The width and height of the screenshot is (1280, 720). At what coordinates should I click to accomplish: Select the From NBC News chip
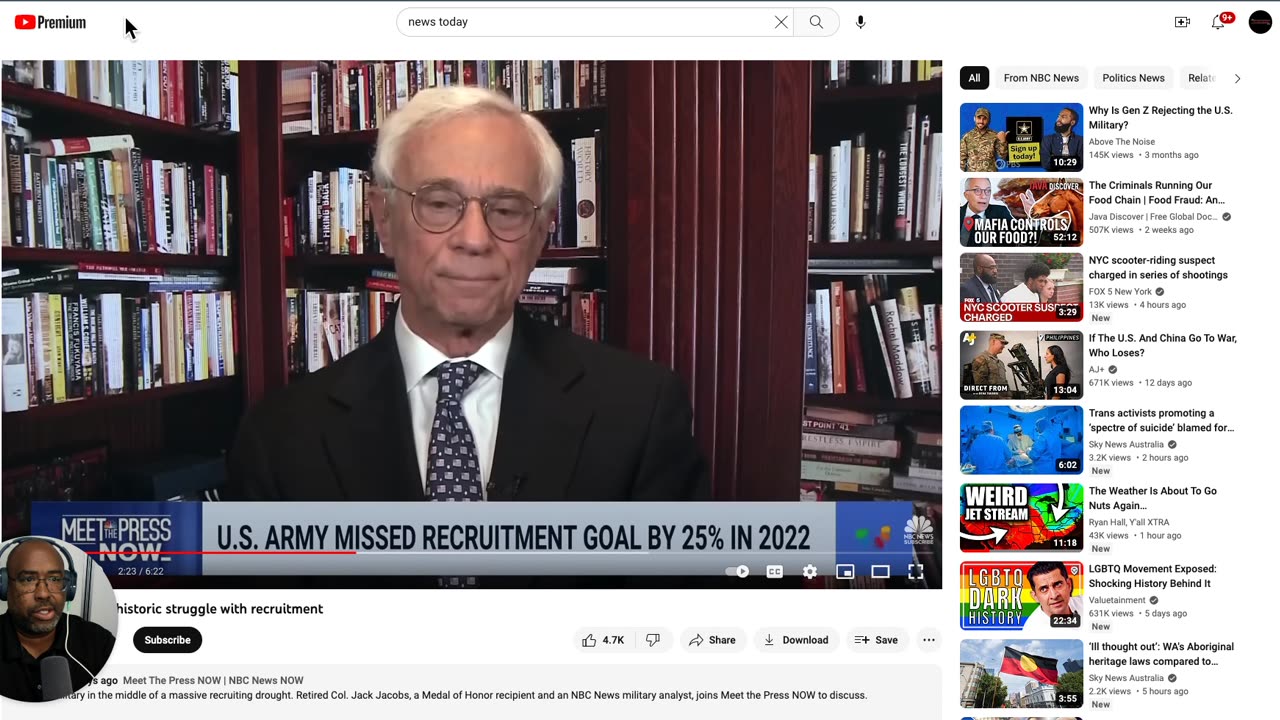pyautogui.click(x=1041, y=78)
